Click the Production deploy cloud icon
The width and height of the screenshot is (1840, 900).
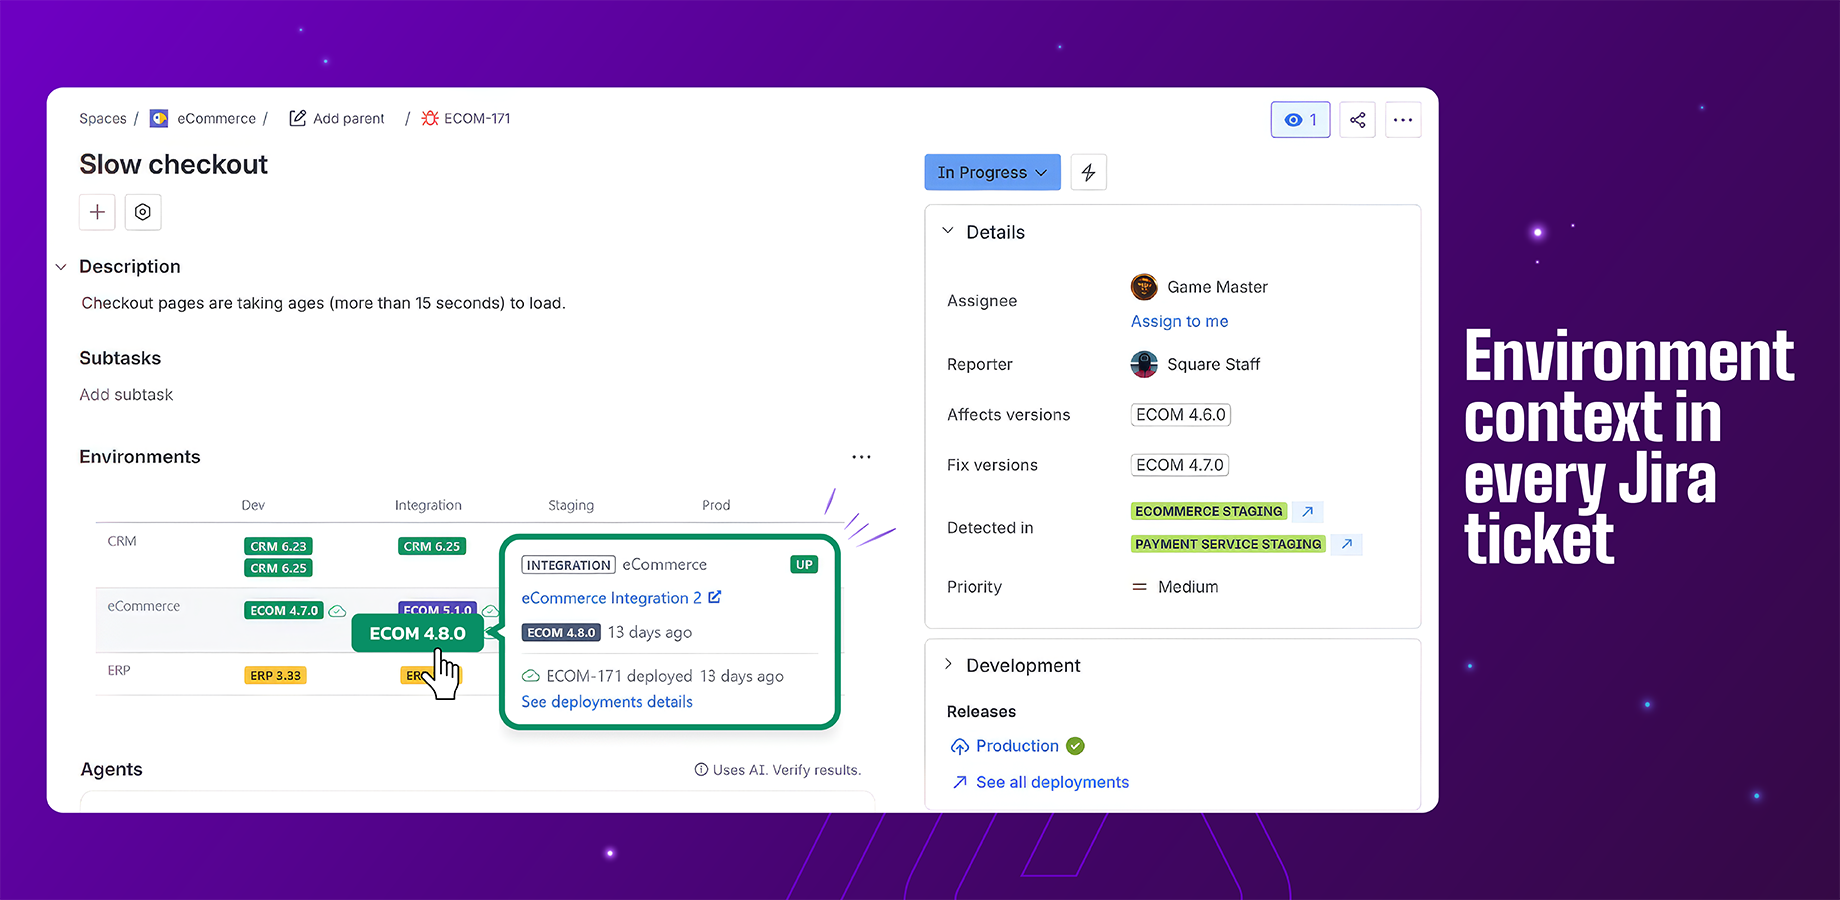click(x=960, y=746)
